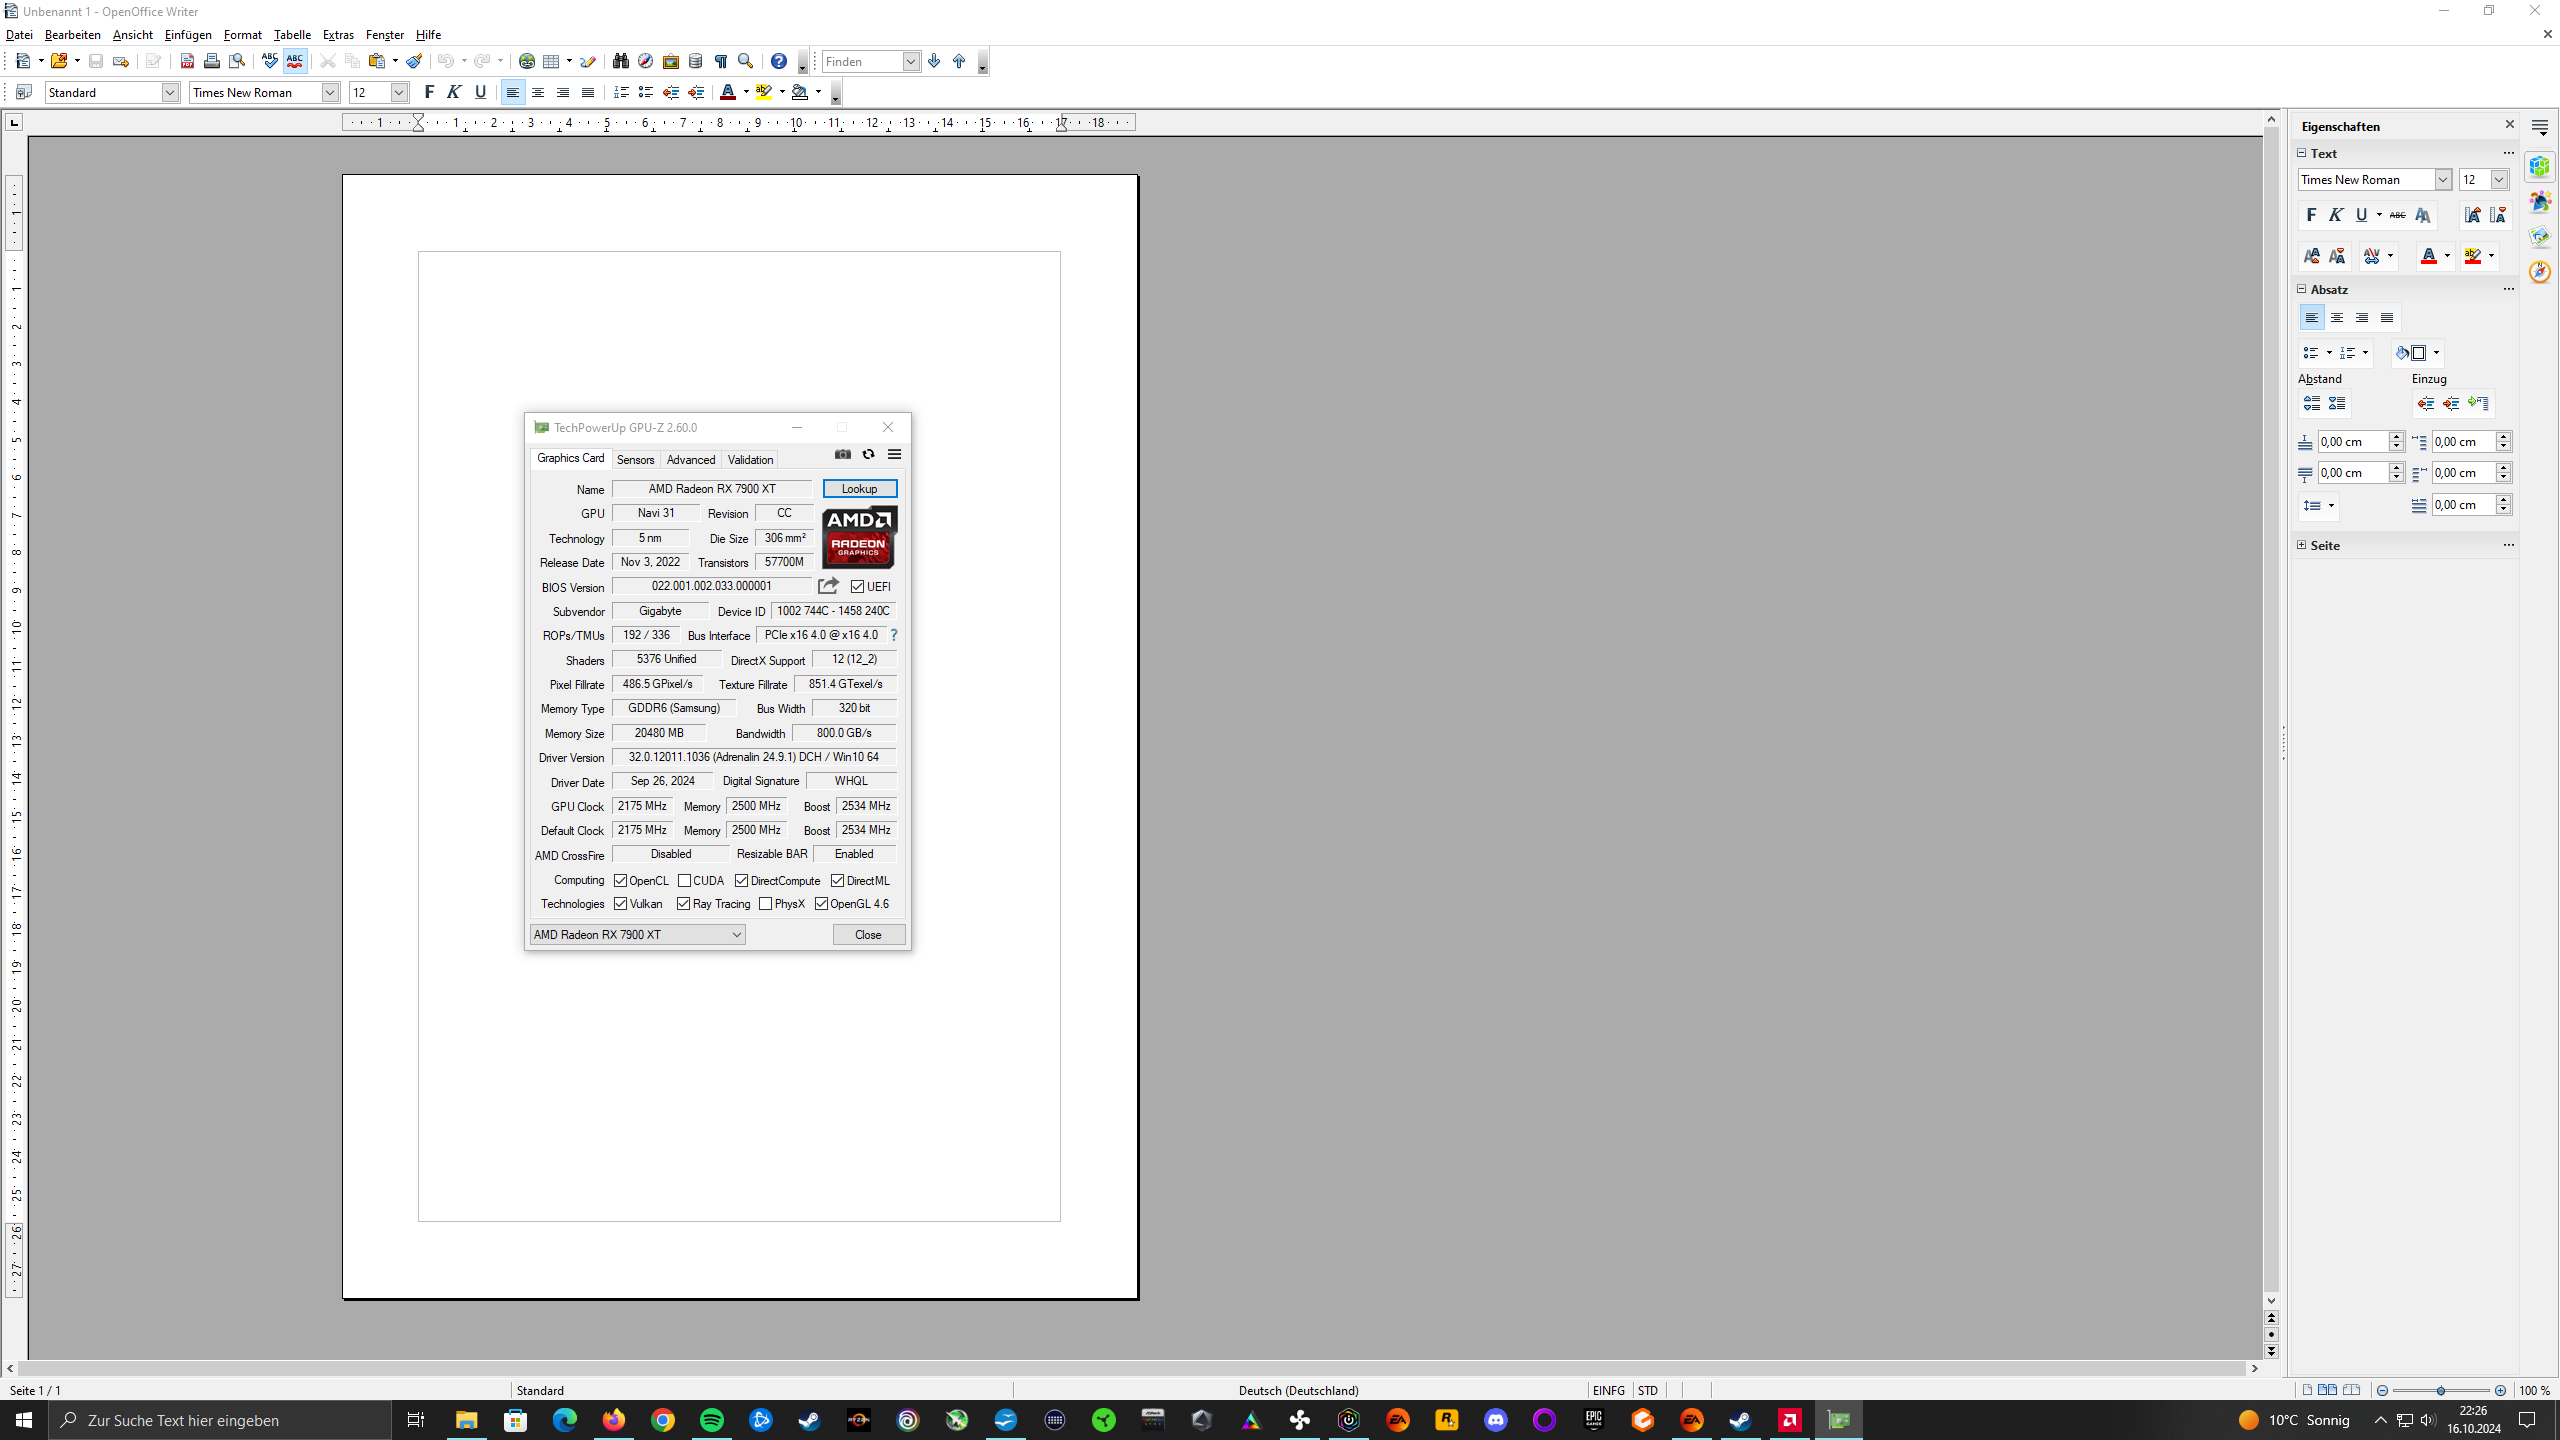2560x1440 pixels.
Task: Expand the Times New Roman font dropdown
Action: coord(330,92)
